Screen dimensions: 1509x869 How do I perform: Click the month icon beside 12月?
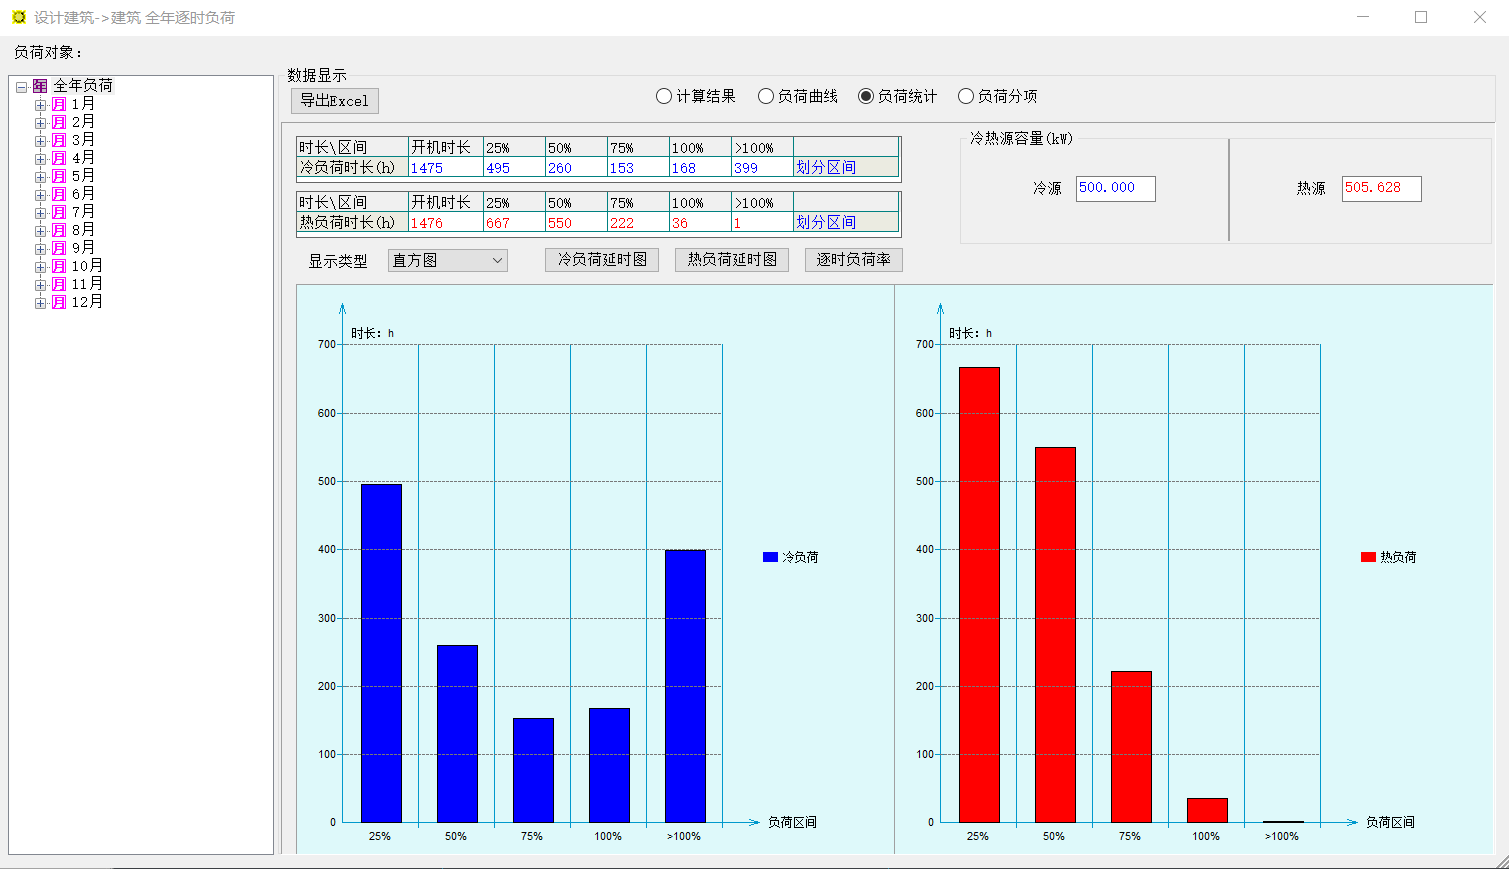[59, 303]
